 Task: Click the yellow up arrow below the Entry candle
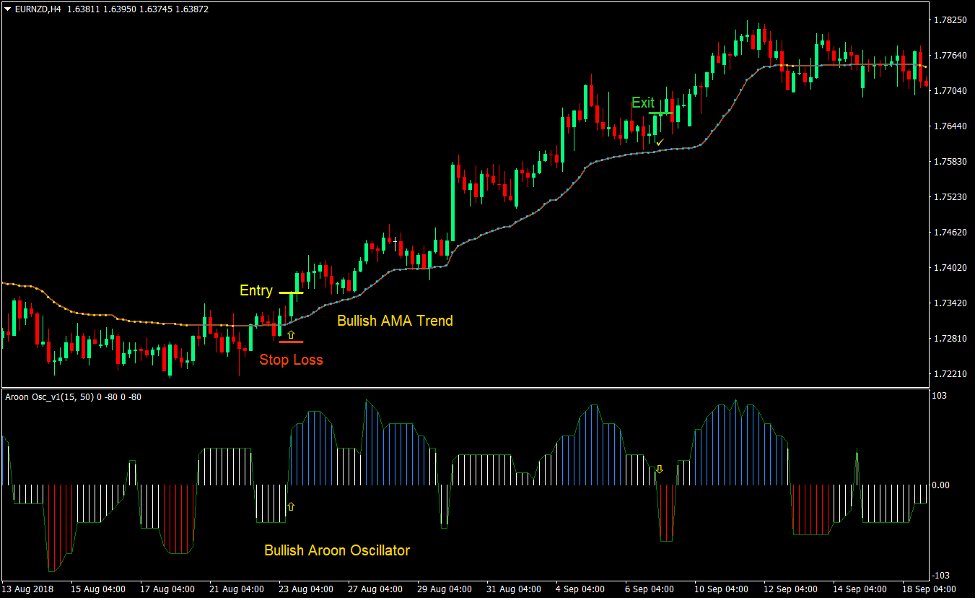(290, 334)
